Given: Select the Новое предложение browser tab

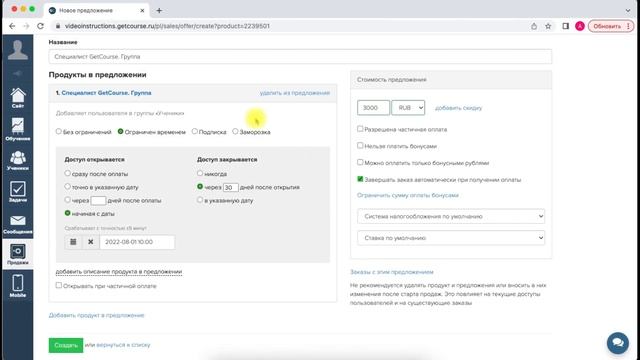Looking at the screenshot, I should pyautogui.click(x=97, y=11).
